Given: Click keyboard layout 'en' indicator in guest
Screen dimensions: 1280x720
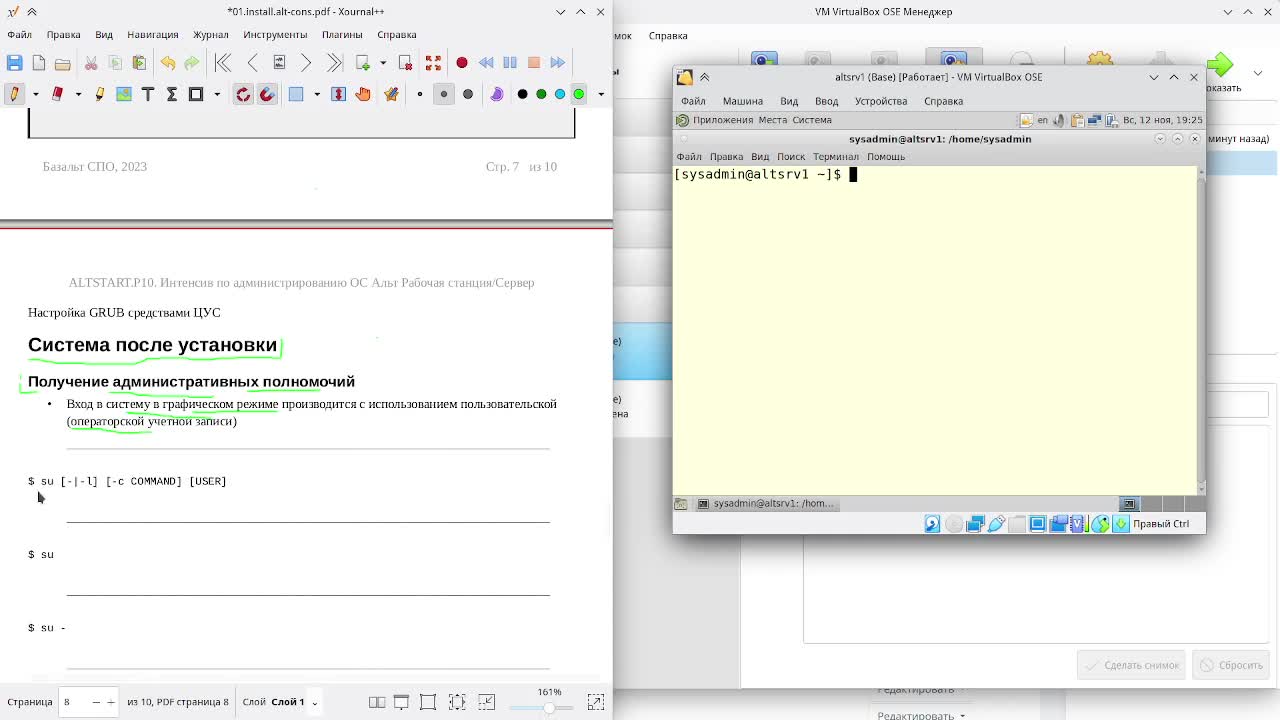Looking at the screenshot, I should [x=1042, y=120].
